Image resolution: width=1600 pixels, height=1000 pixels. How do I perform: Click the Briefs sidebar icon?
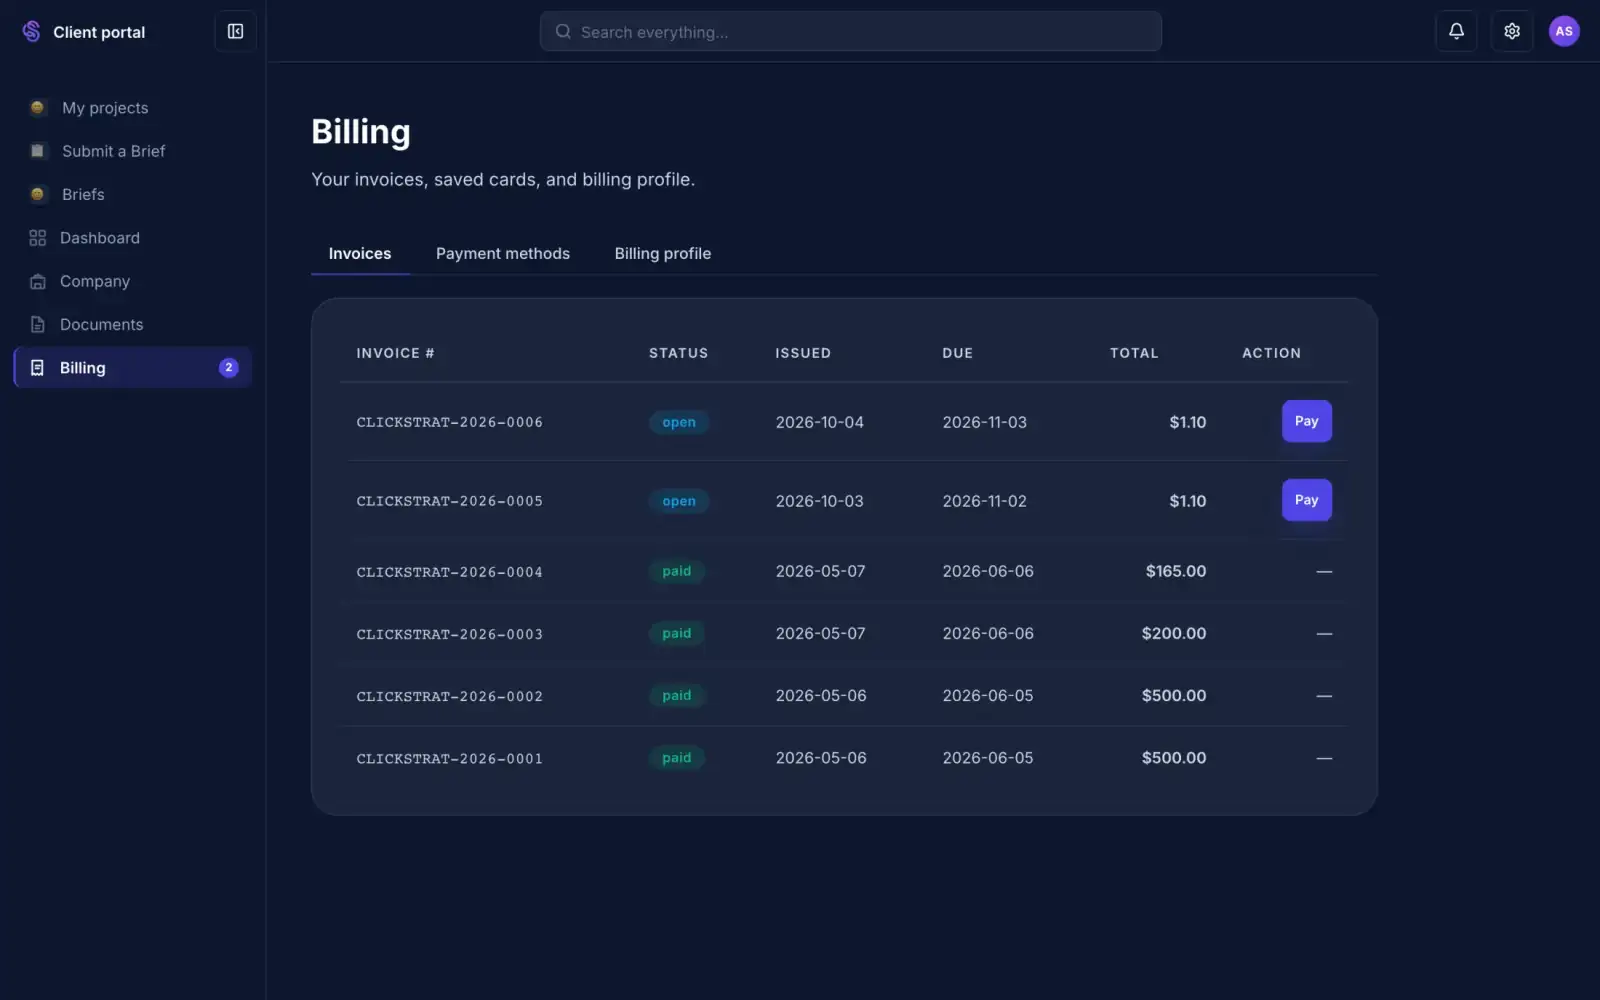(37, 194)
